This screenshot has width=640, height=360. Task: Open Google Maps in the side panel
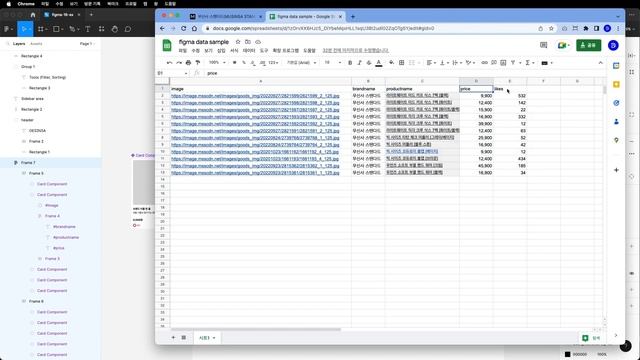point(616,140)
